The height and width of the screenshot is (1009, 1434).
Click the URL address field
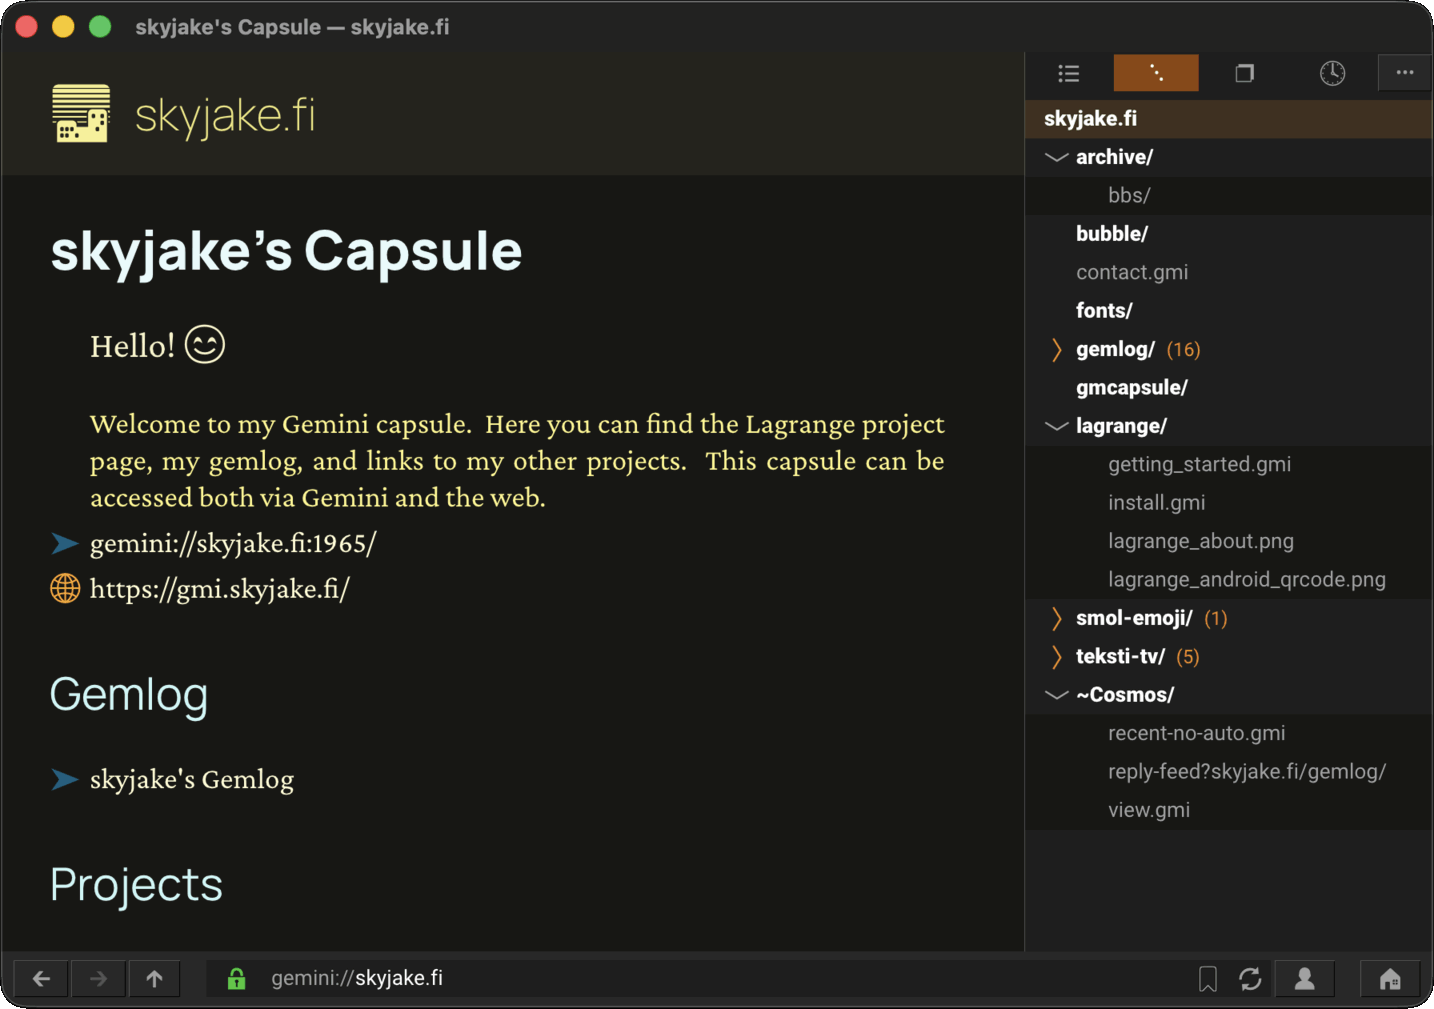tap(700, 979)
